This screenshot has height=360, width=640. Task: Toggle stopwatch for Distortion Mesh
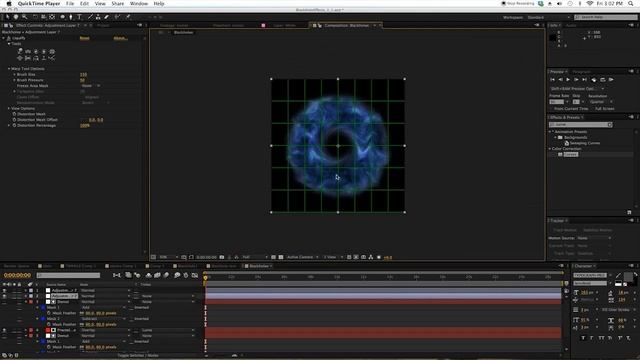[x=14, y=114]
